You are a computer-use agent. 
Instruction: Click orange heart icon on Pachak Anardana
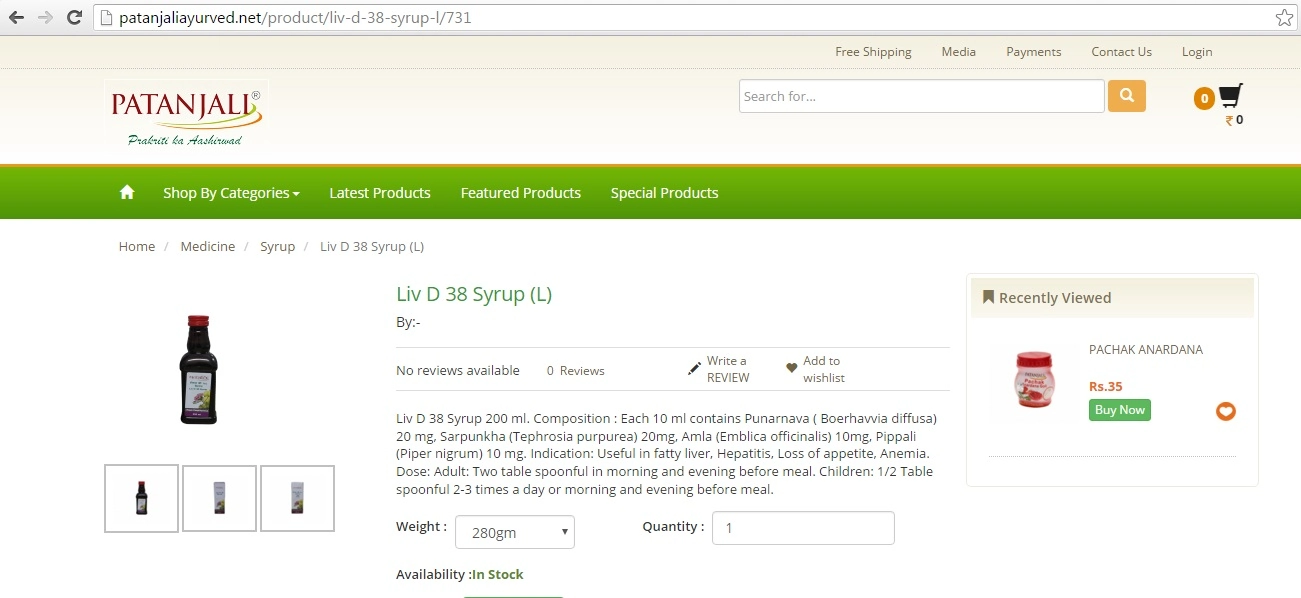[x=1225, y=411]
